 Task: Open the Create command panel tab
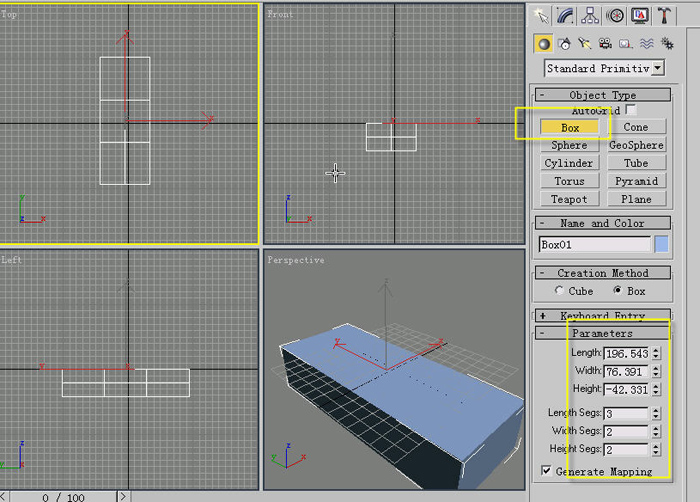pos(542,16)
